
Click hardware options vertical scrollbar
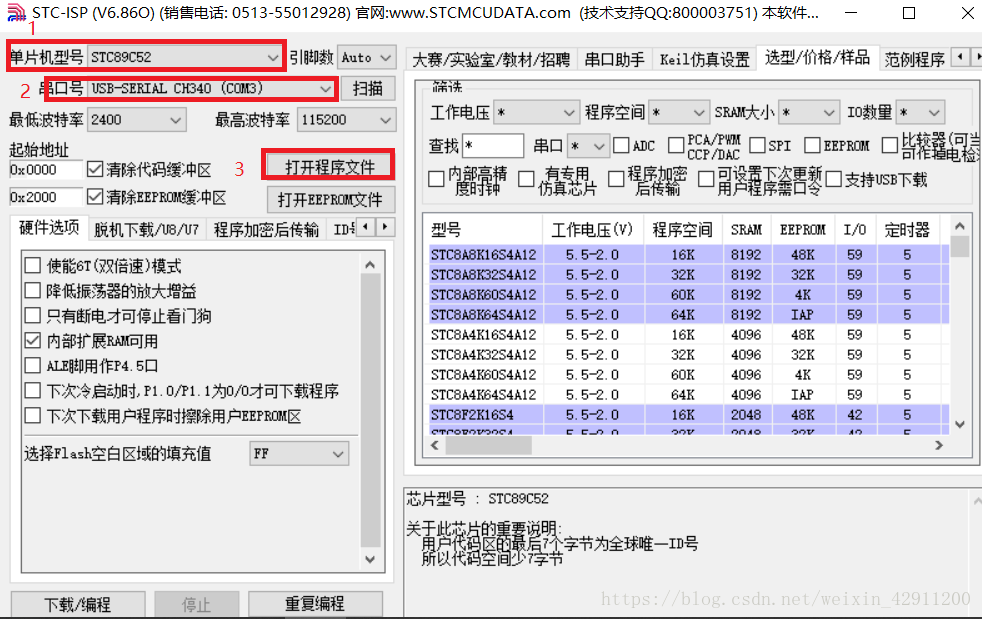(x=370, y=410)
